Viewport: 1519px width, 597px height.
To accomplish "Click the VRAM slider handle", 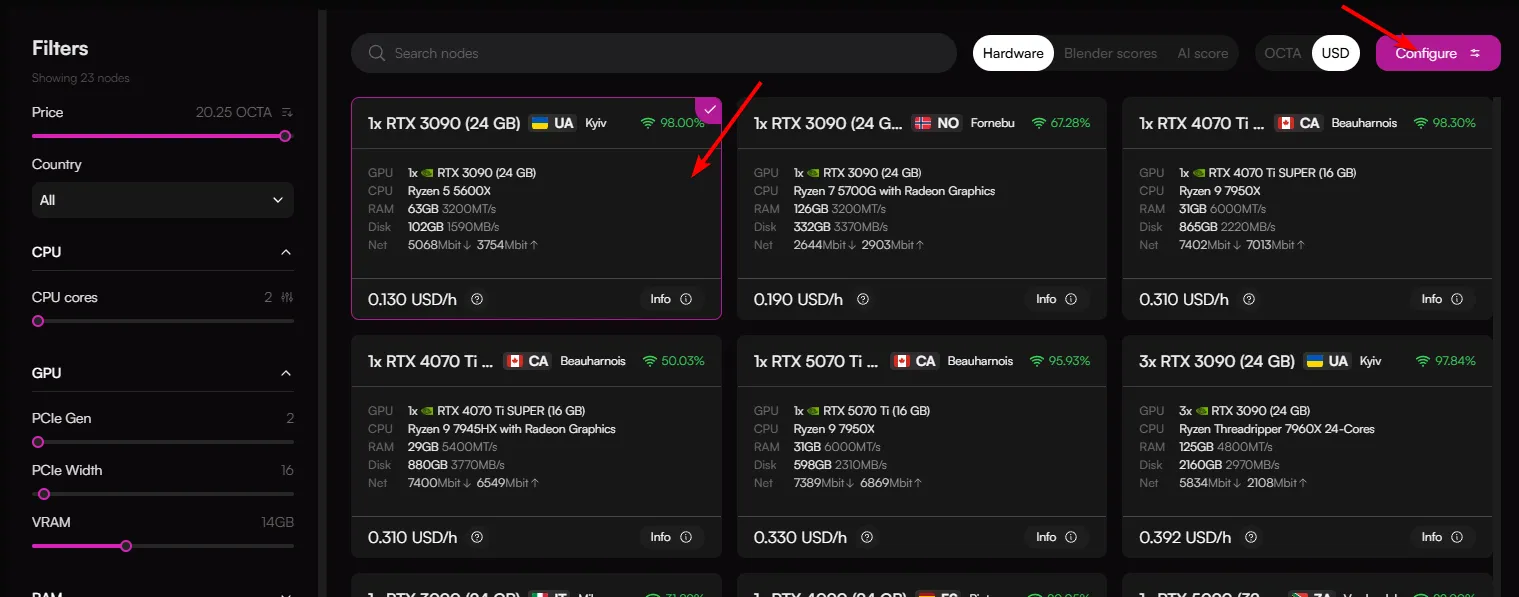I will pos(126,546).
